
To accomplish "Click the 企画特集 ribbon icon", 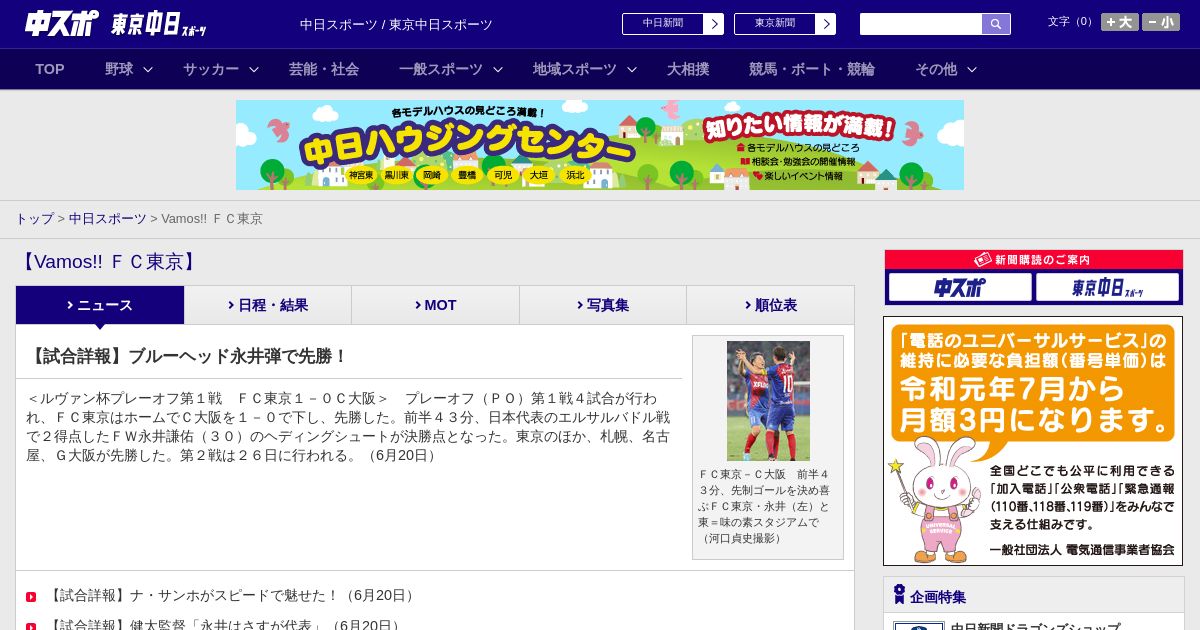I will tap(899, 594).
